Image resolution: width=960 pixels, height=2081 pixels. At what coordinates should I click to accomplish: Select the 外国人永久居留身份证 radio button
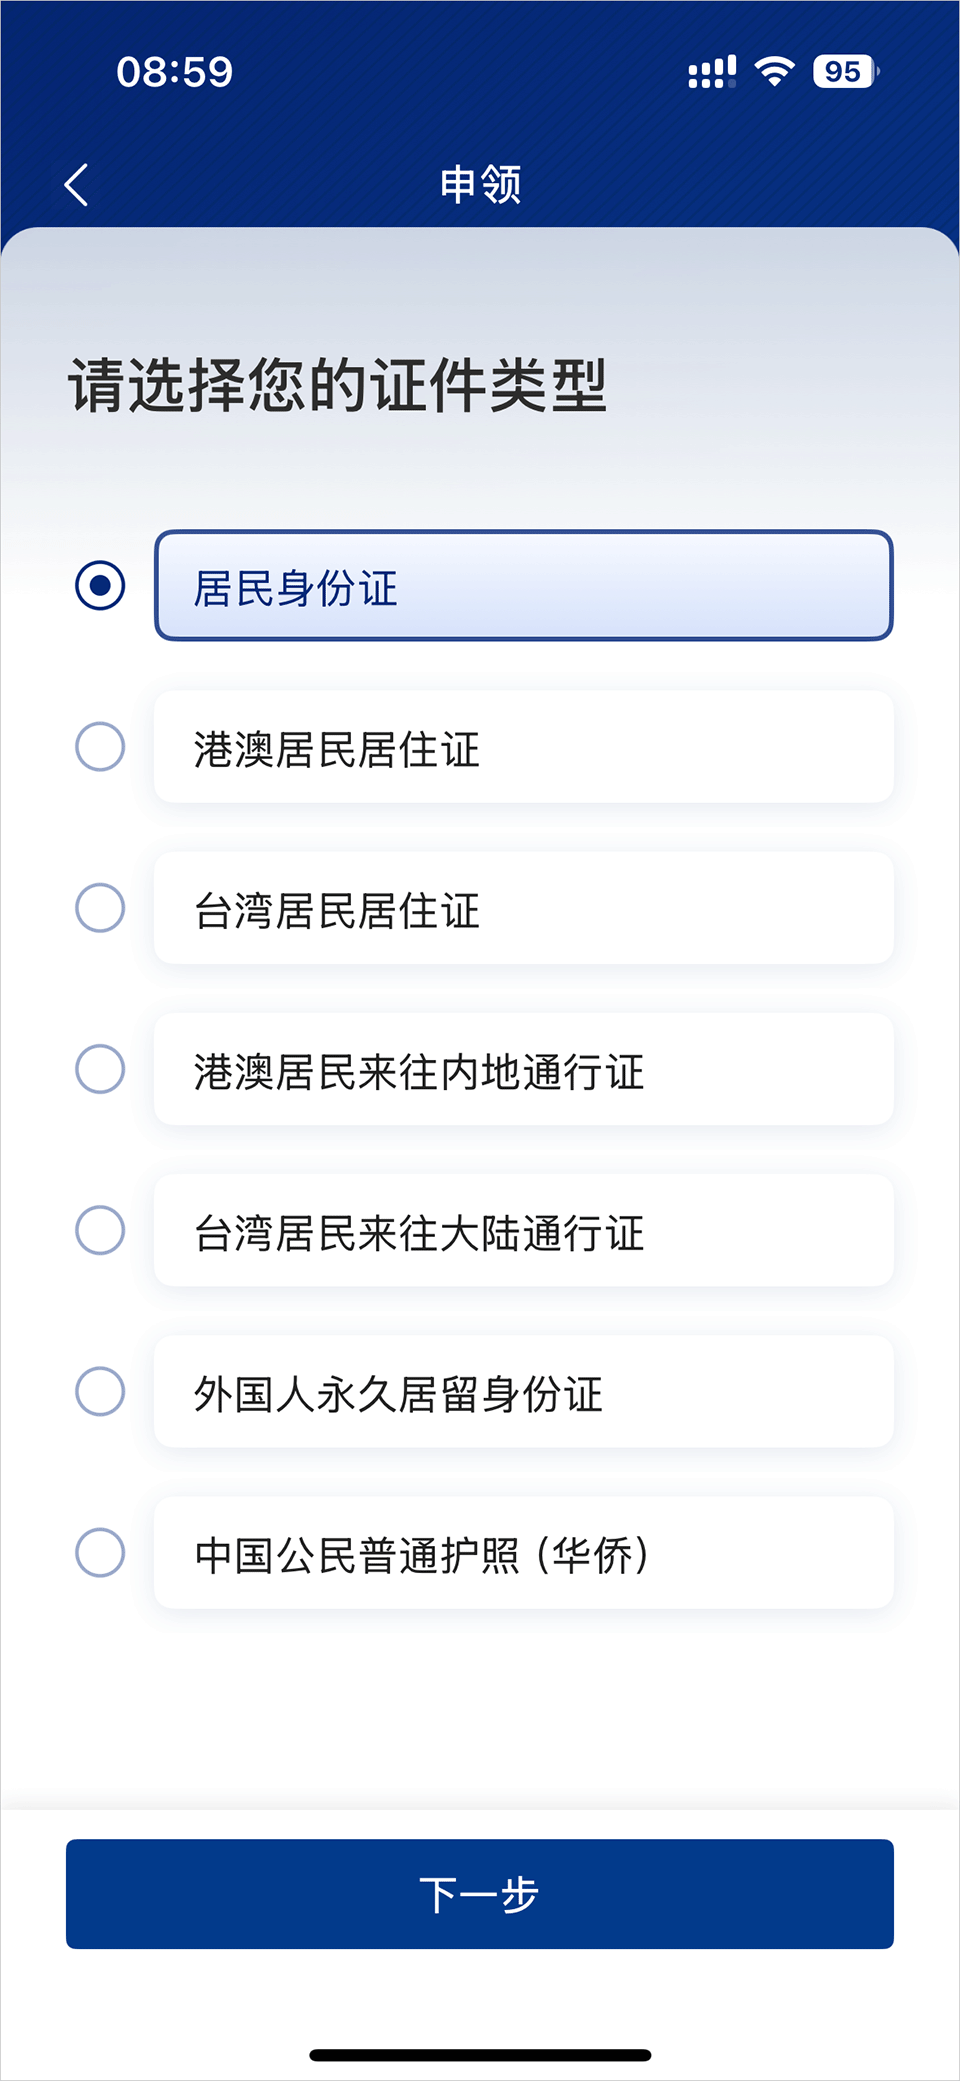pyautogui.click(x=100, y=1391)
